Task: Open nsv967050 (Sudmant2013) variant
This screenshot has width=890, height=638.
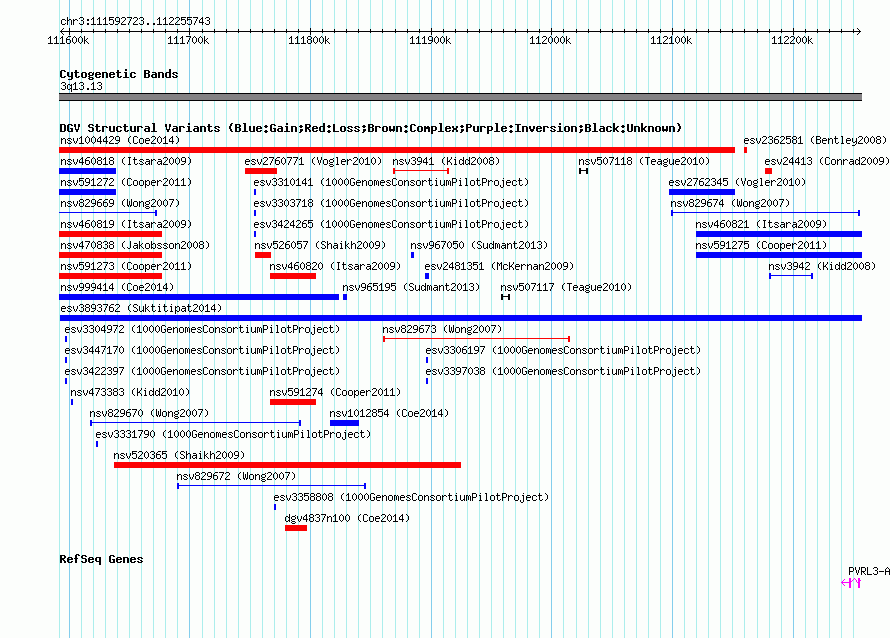Action: coord(479,245)
